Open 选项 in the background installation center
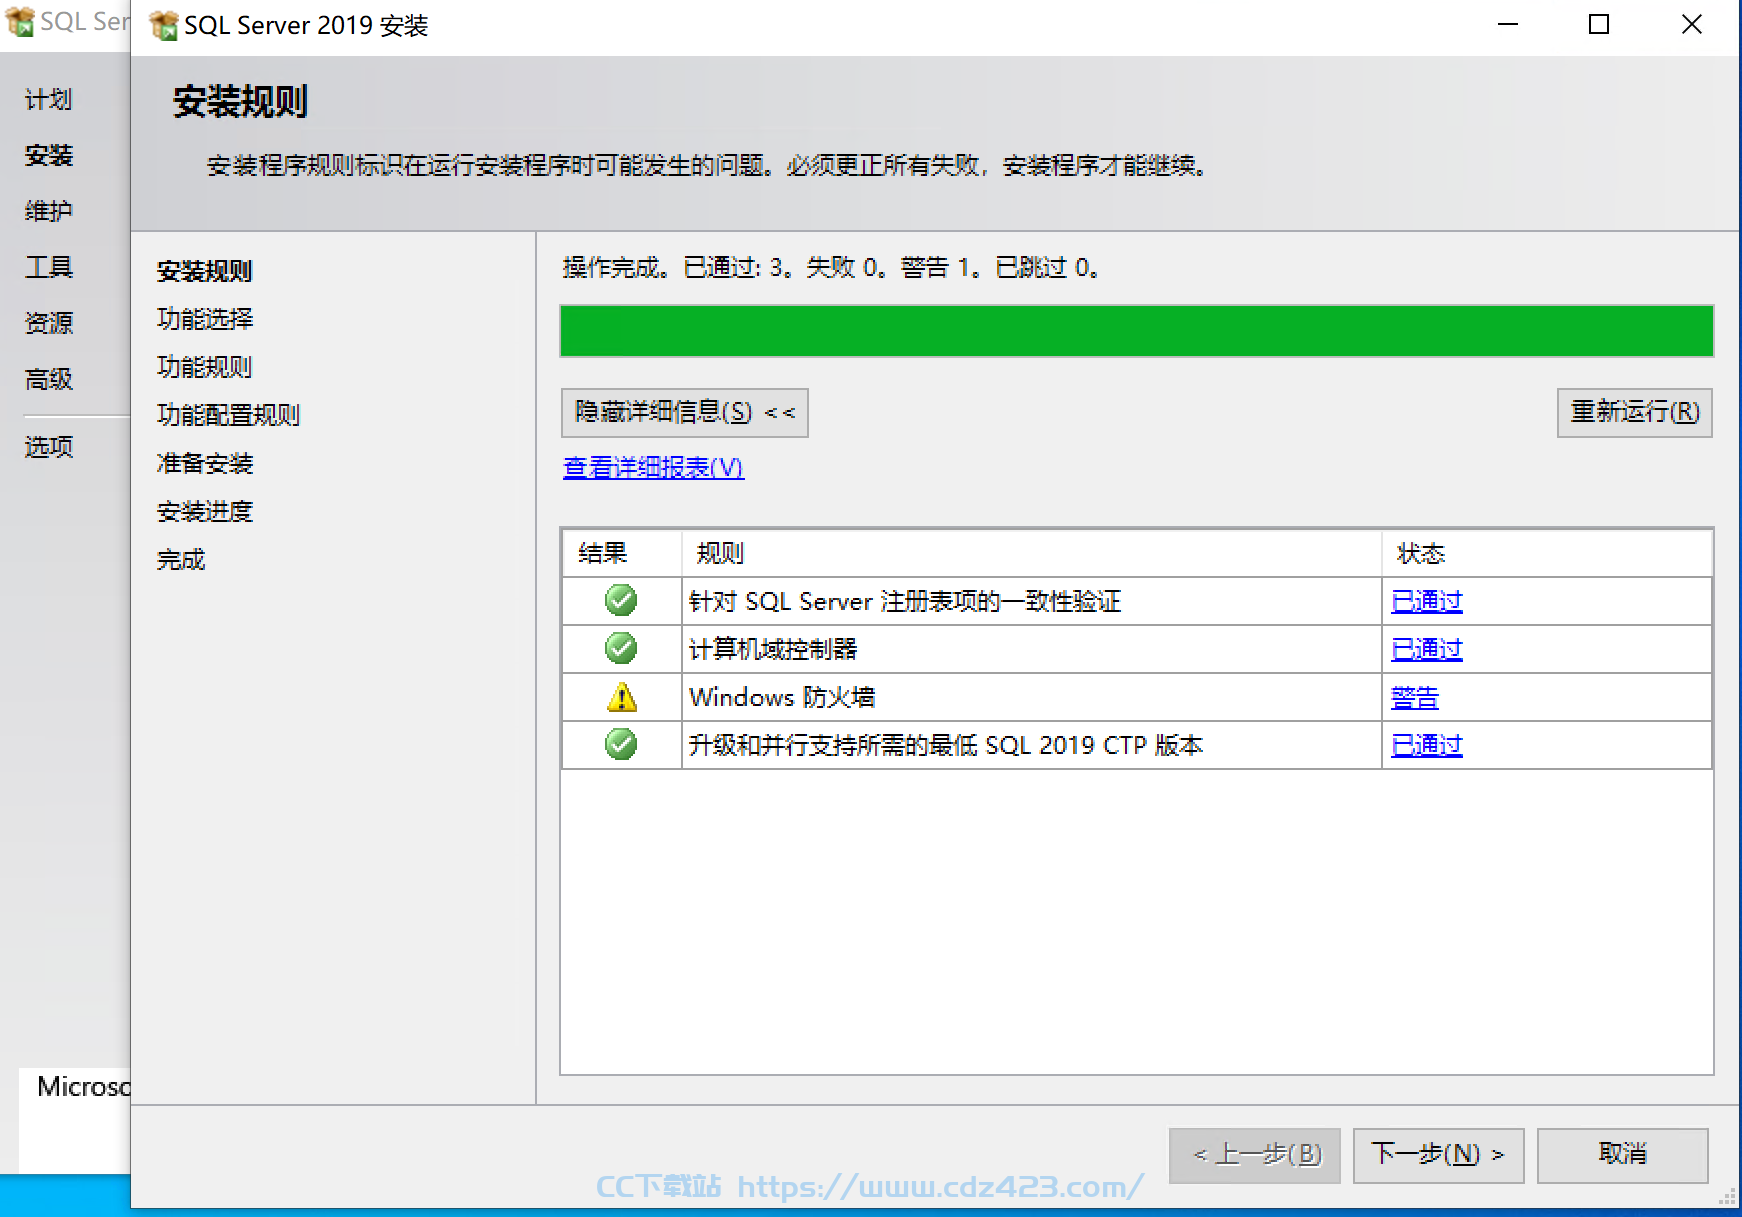Image resolution: width=1742 pixels, height=1217 pixels. click(x=49, y=447)
